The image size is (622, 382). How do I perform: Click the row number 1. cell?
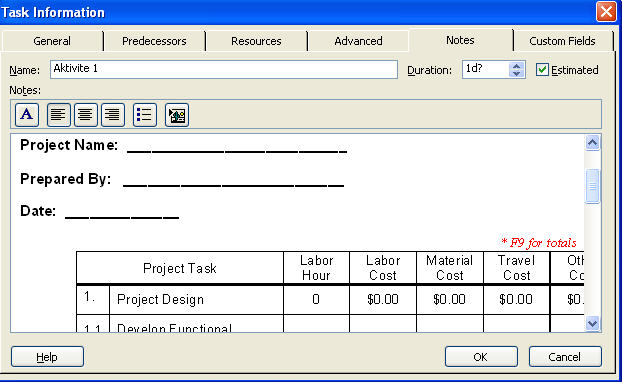(93, 299)
